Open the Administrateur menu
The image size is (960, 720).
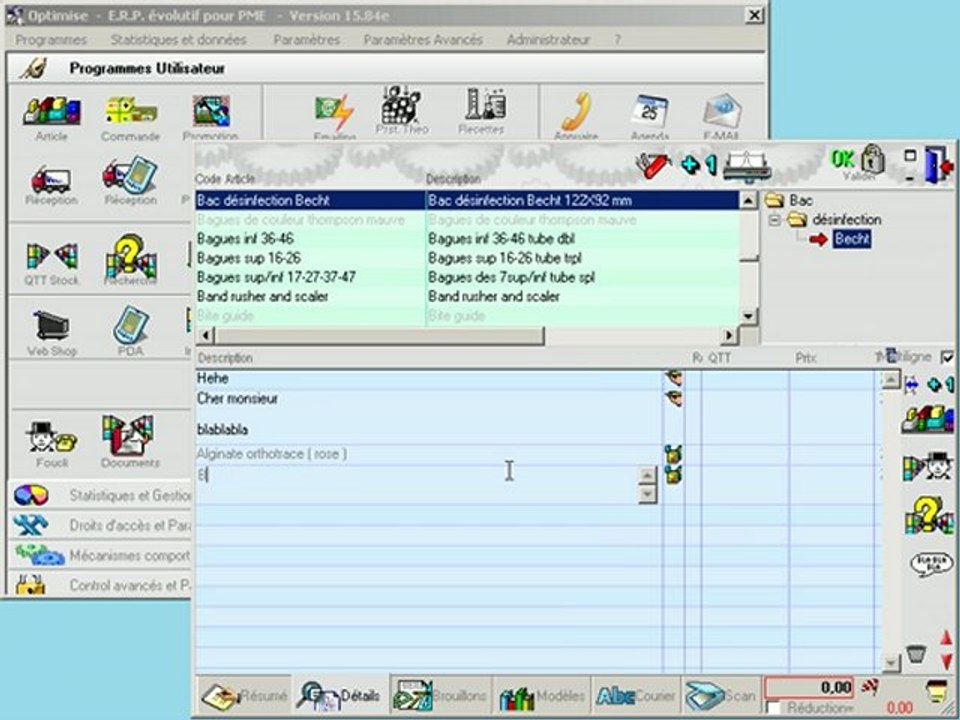click(x=549, y=40)
